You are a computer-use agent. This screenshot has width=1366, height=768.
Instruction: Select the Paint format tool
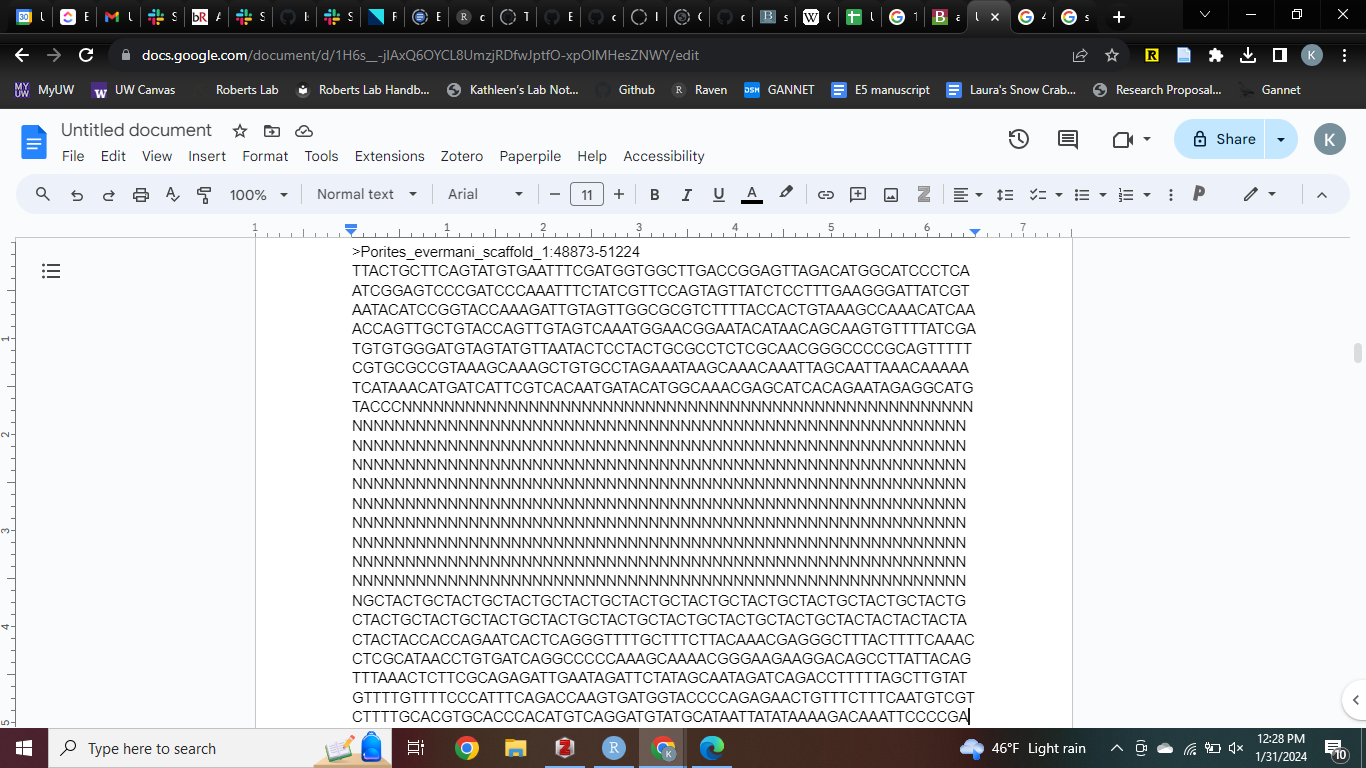204,195
